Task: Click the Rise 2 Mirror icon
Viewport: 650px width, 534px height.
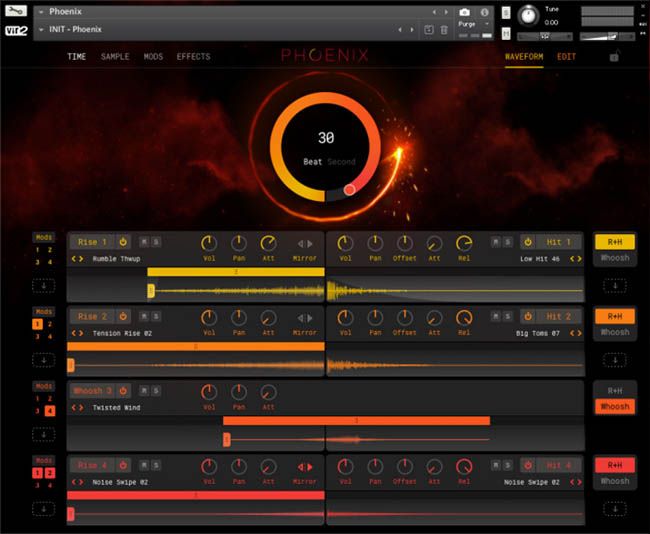Action: (x=305, y=318)
